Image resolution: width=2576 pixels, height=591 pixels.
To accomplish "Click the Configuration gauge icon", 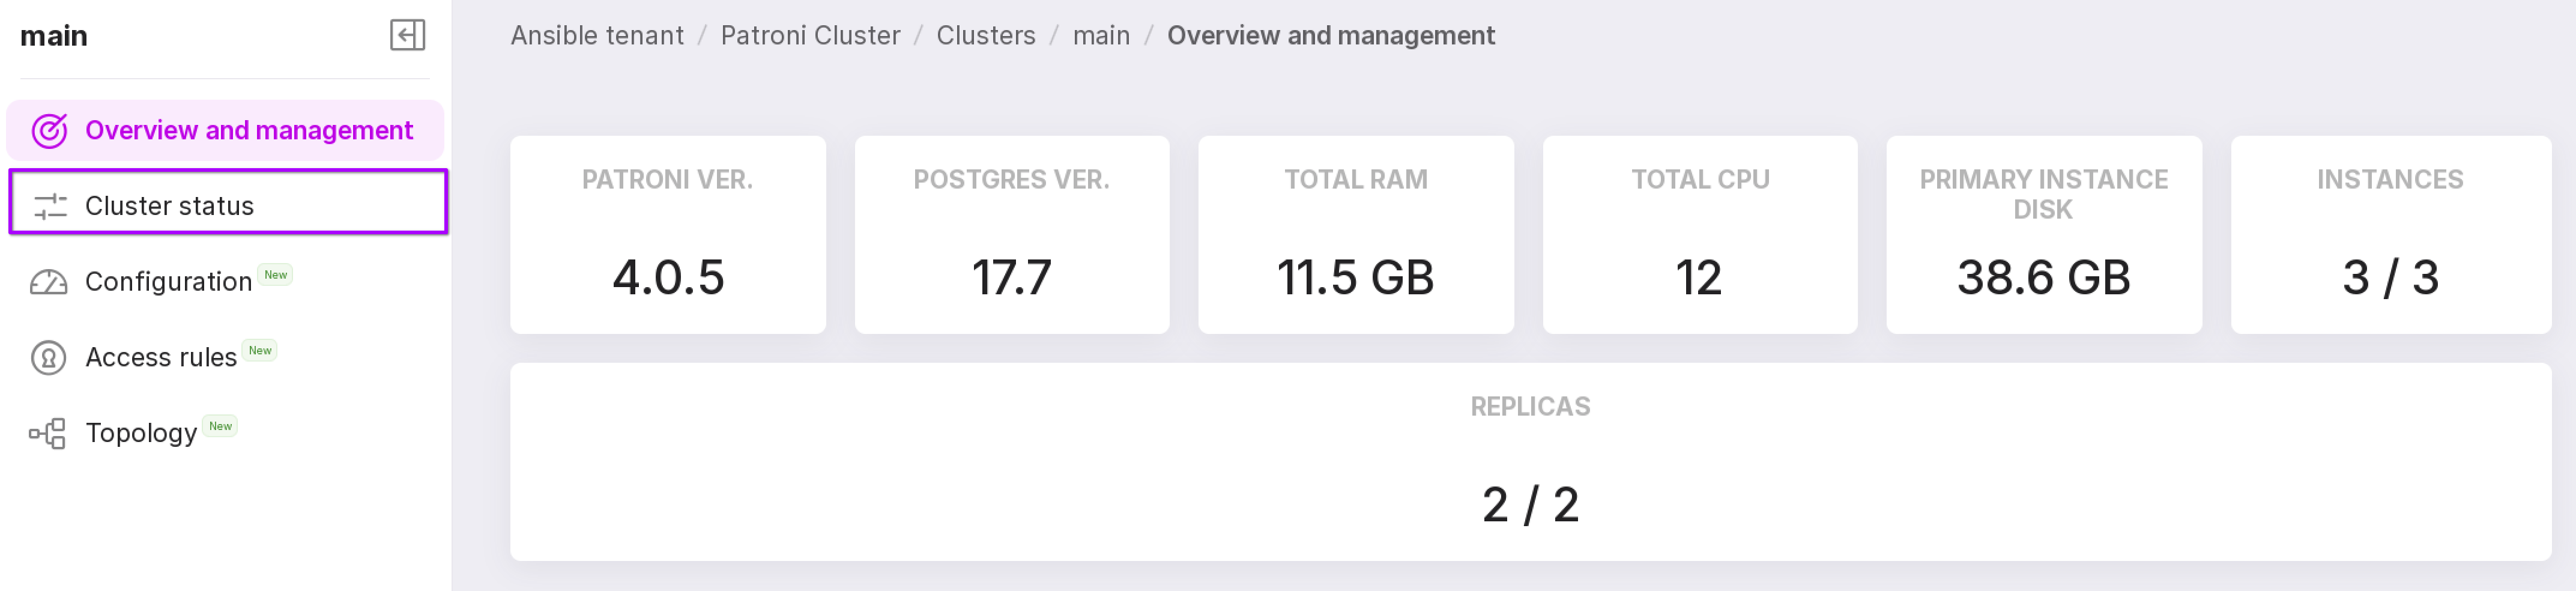I will coord(49,283).
